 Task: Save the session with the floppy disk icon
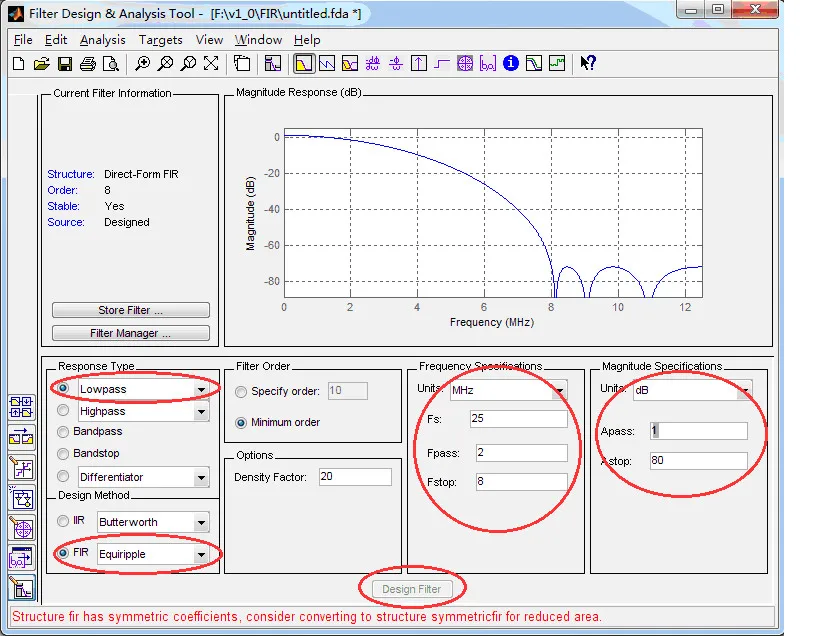[x=65, y=64]
